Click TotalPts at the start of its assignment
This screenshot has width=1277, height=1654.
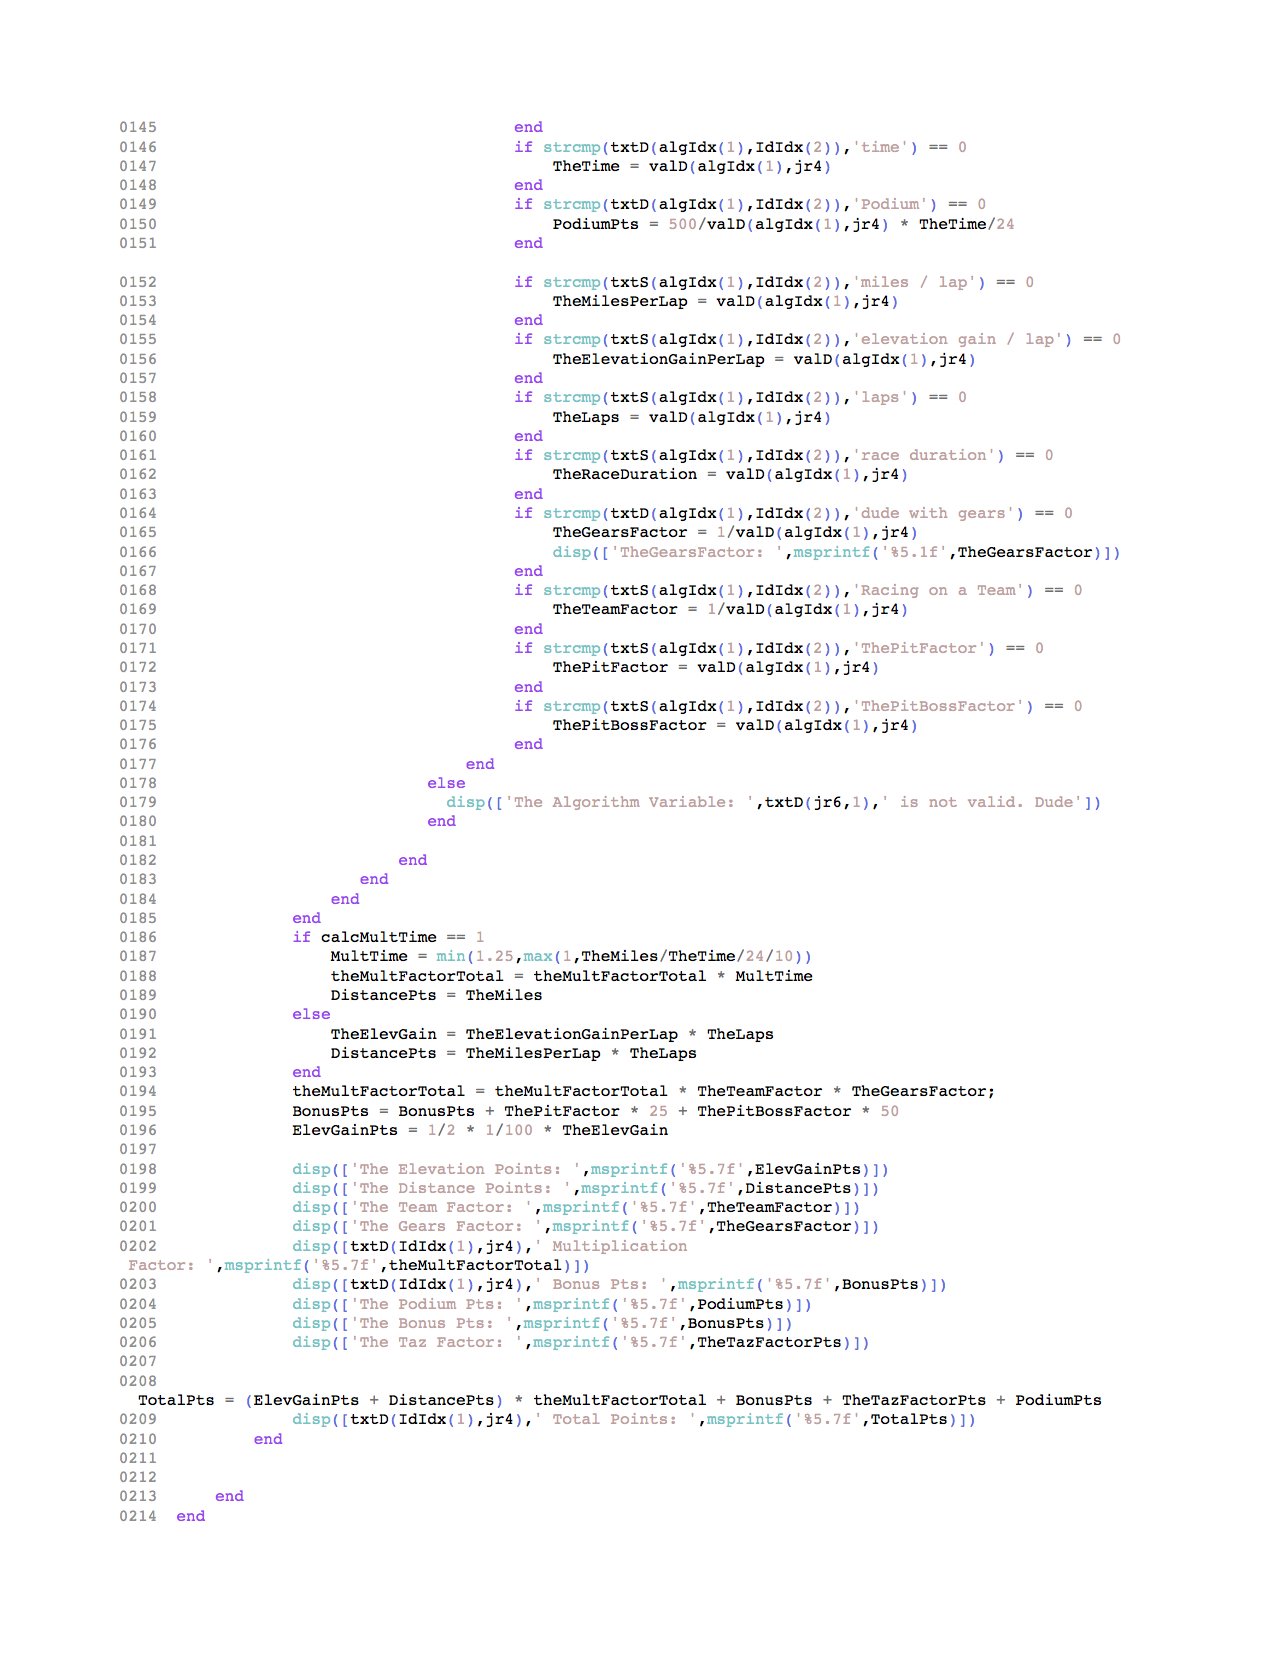[176, 1400]
